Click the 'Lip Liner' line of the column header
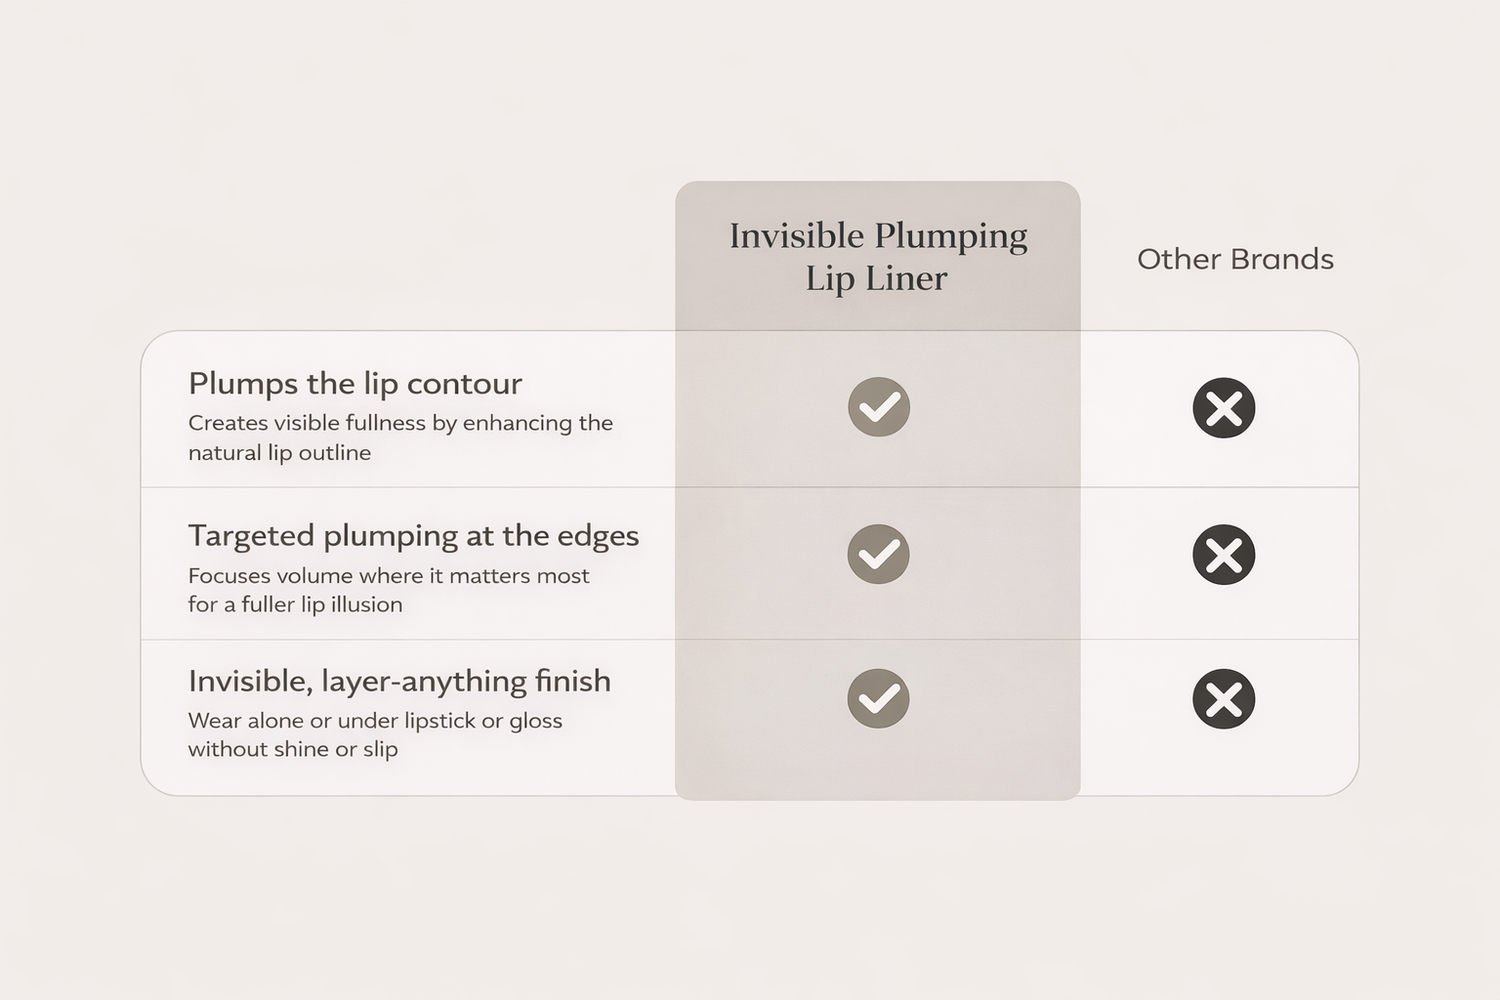1500x1000 pixels. click(876, 279)
